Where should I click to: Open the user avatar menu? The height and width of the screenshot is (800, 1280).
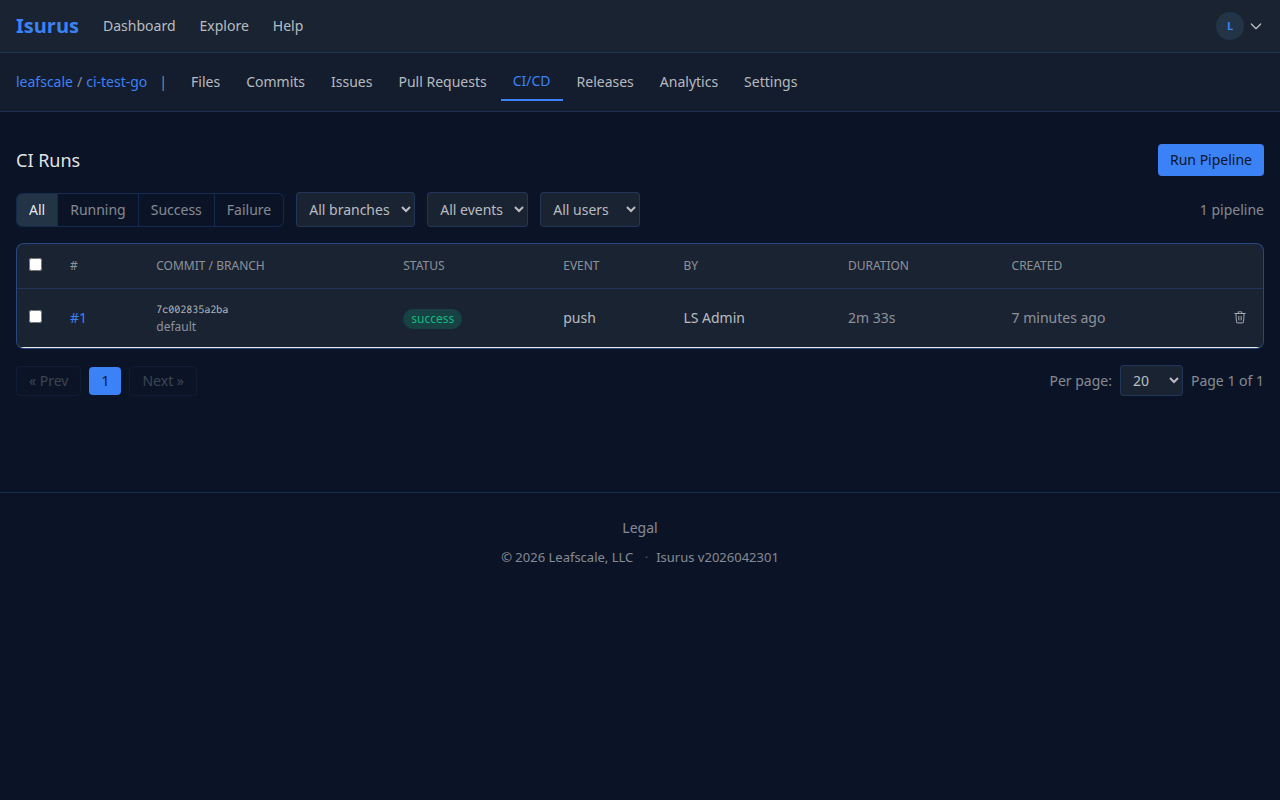tap(1229, 26)
